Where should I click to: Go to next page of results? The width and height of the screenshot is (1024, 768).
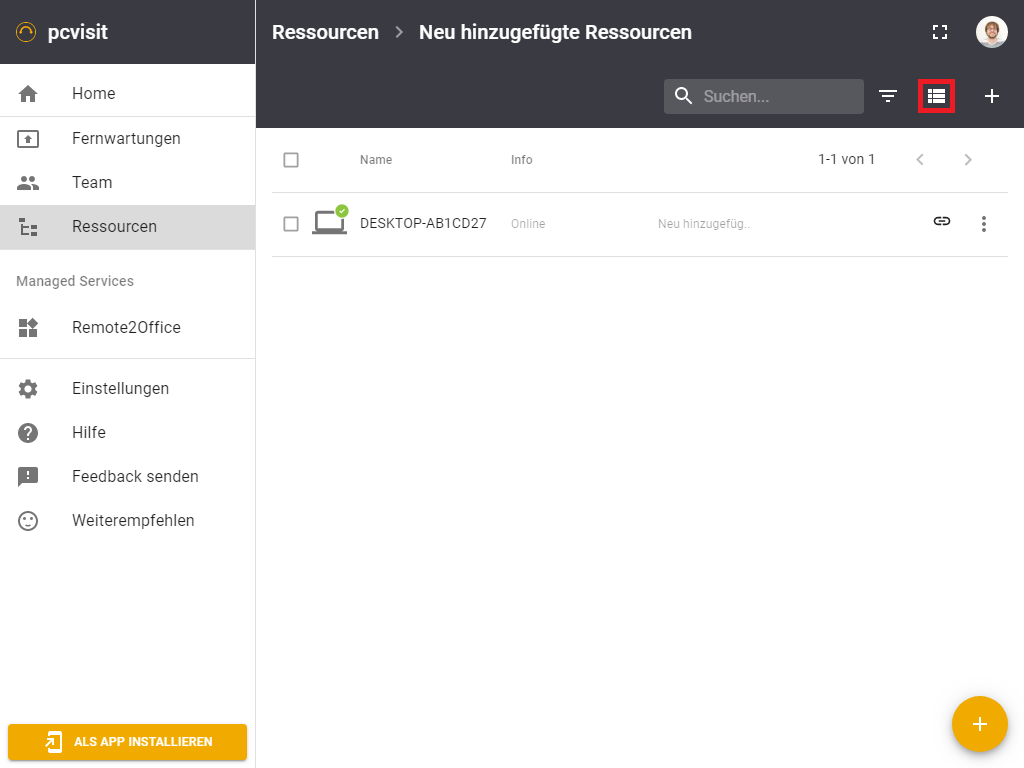click(968, 160)
